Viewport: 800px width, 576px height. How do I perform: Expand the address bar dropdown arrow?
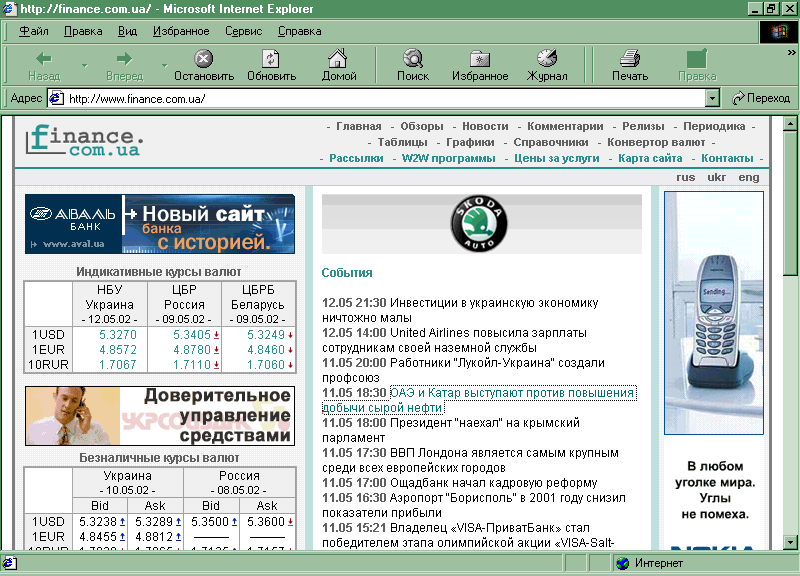click(x=712, y=98)
